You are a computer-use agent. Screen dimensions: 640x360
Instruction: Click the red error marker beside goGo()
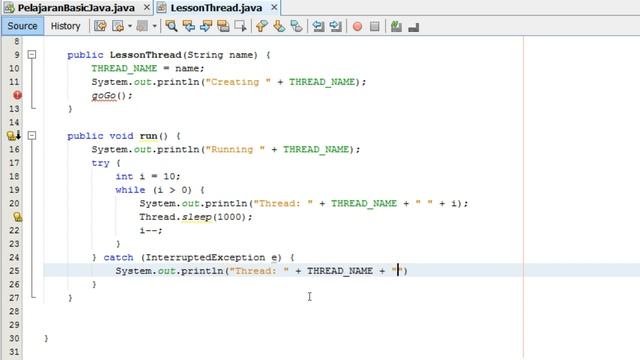coord(17,95)
